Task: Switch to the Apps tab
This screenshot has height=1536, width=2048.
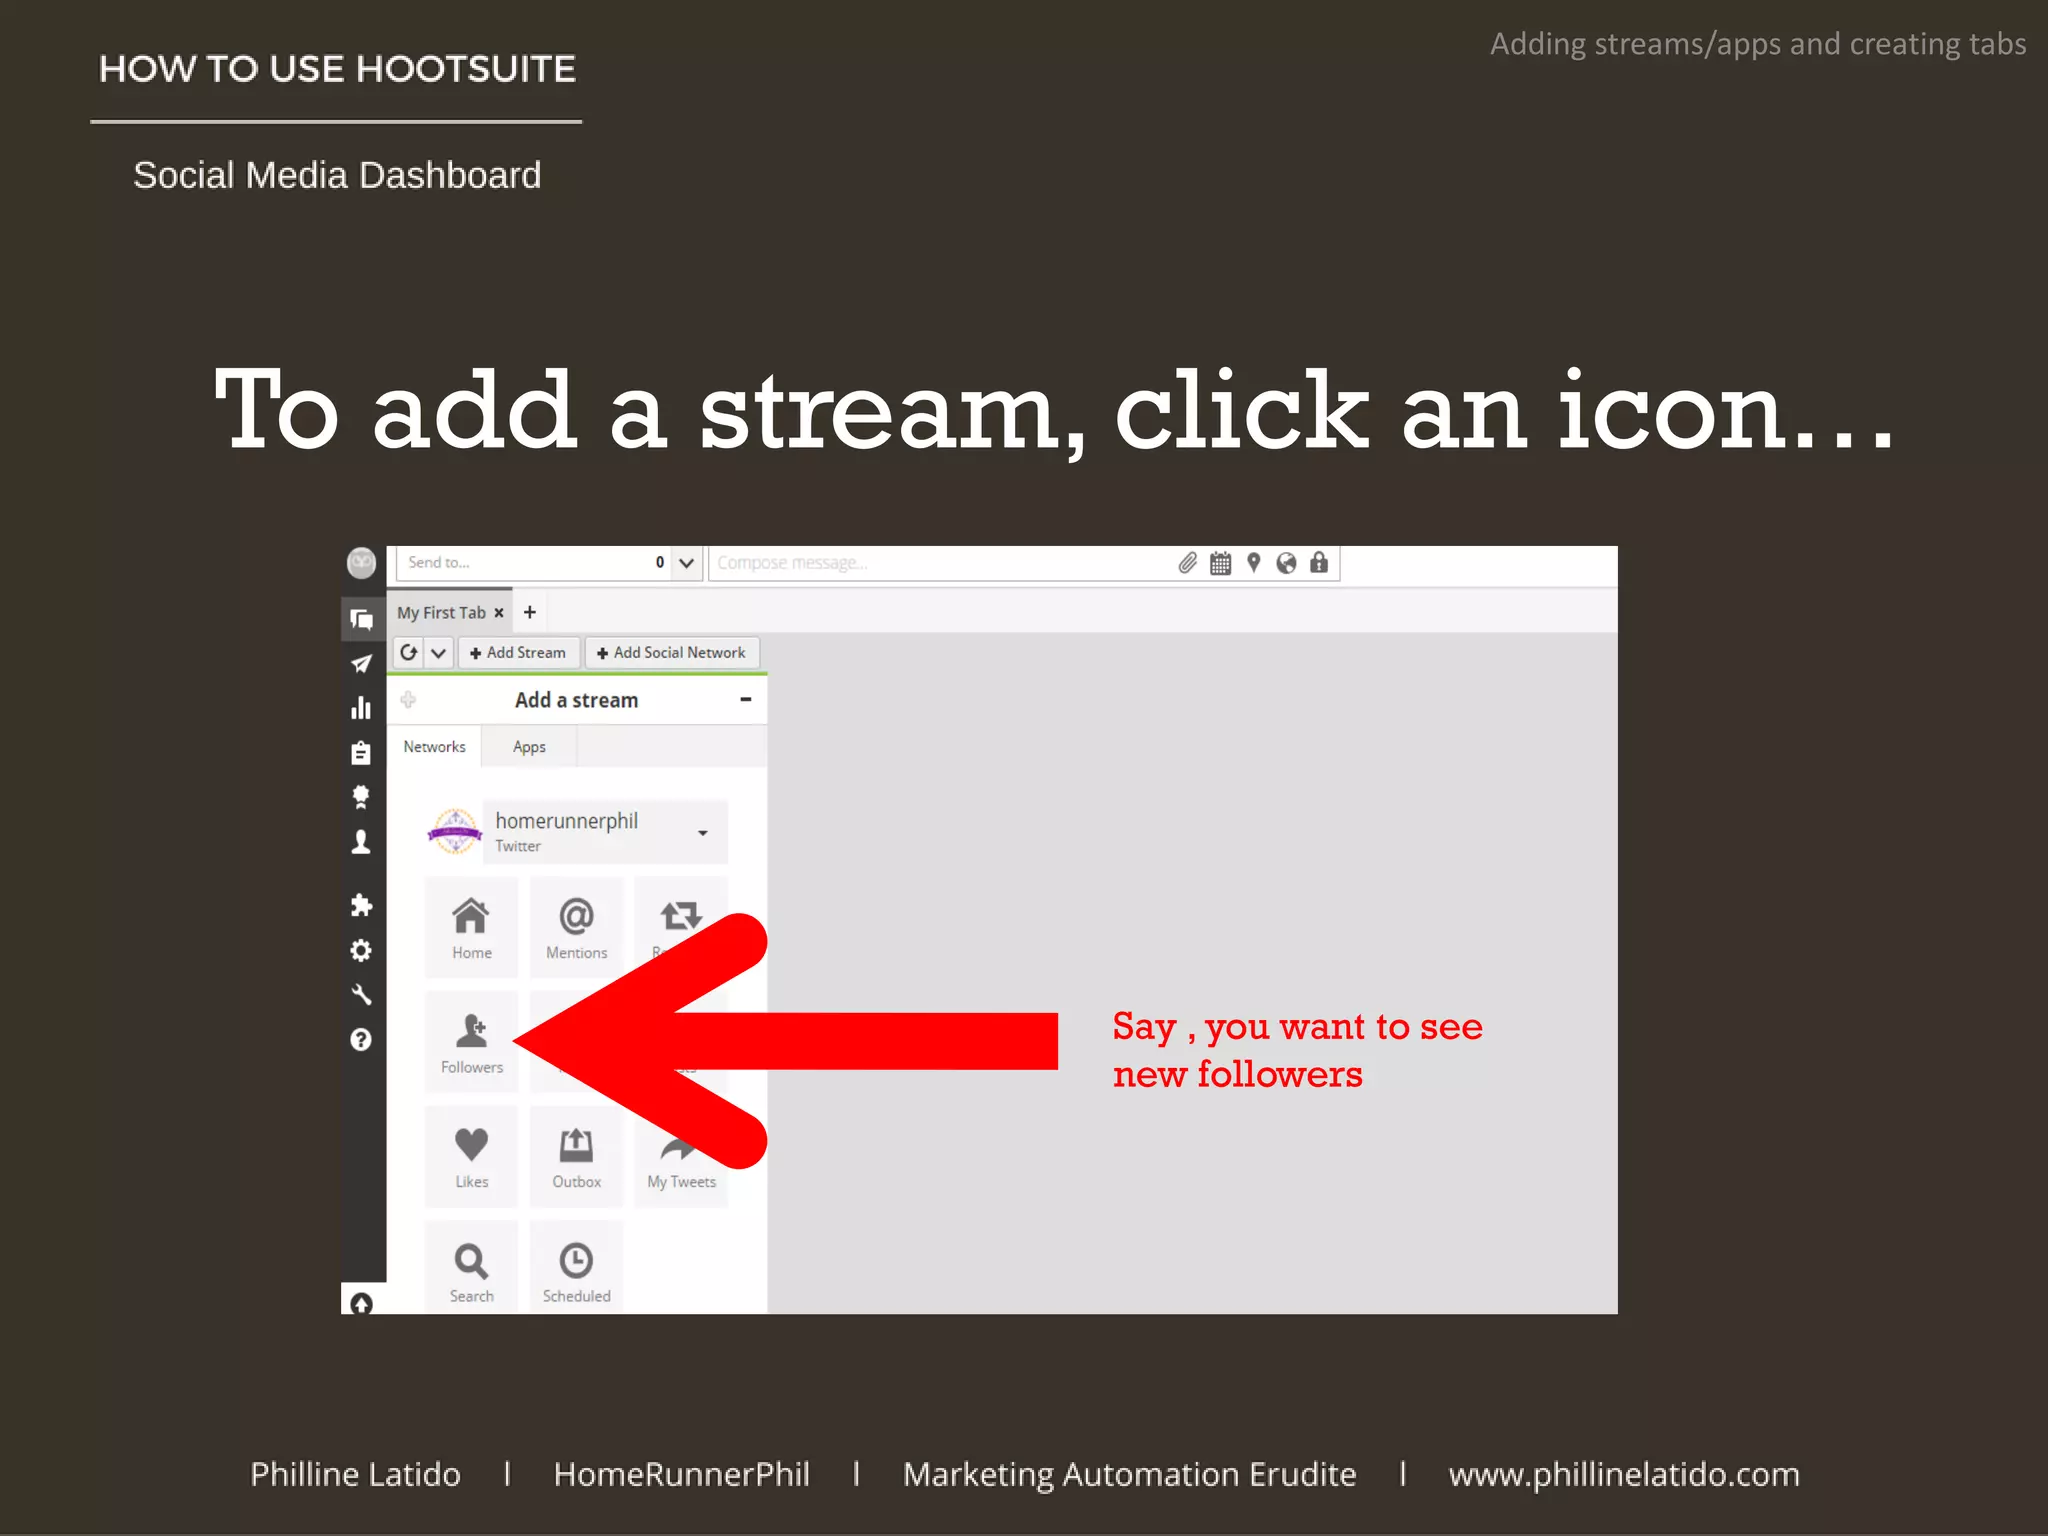Action: pyautogui.click(x=529, y=747)
